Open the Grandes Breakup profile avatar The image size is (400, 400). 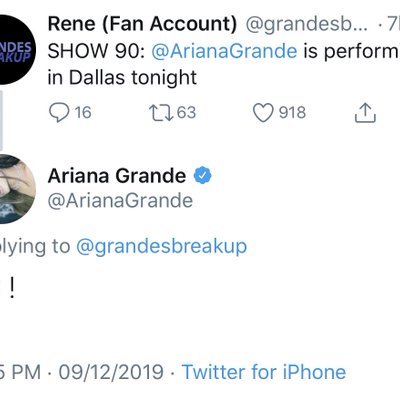tap(13, 49)
